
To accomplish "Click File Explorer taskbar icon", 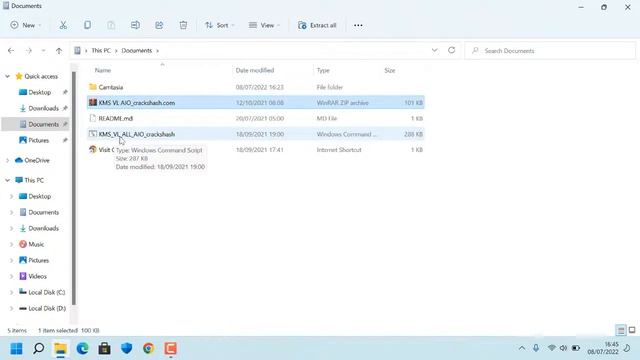I will (x=60, y=349).
